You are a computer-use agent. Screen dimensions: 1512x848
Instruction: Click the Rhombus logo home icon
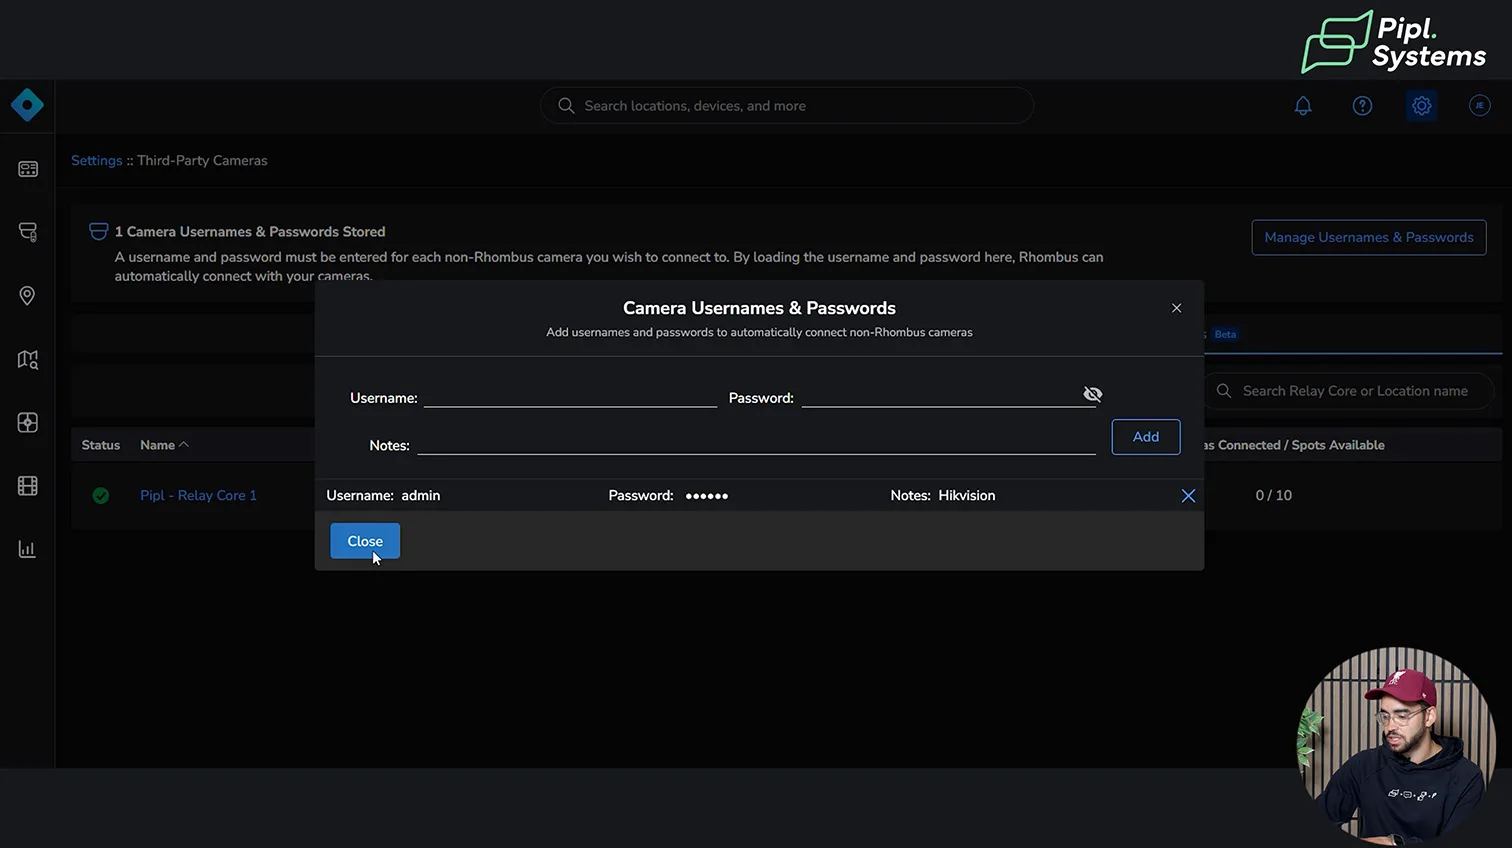coord(27,105)
